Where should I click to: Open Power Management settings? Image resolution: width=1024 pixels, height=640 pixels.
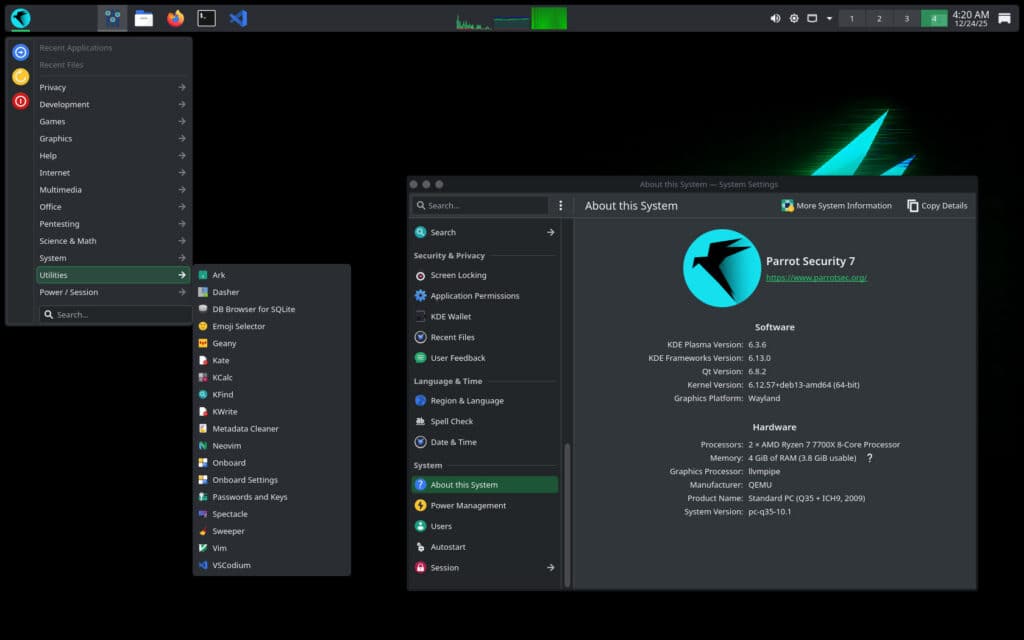(x=467, y=505)
